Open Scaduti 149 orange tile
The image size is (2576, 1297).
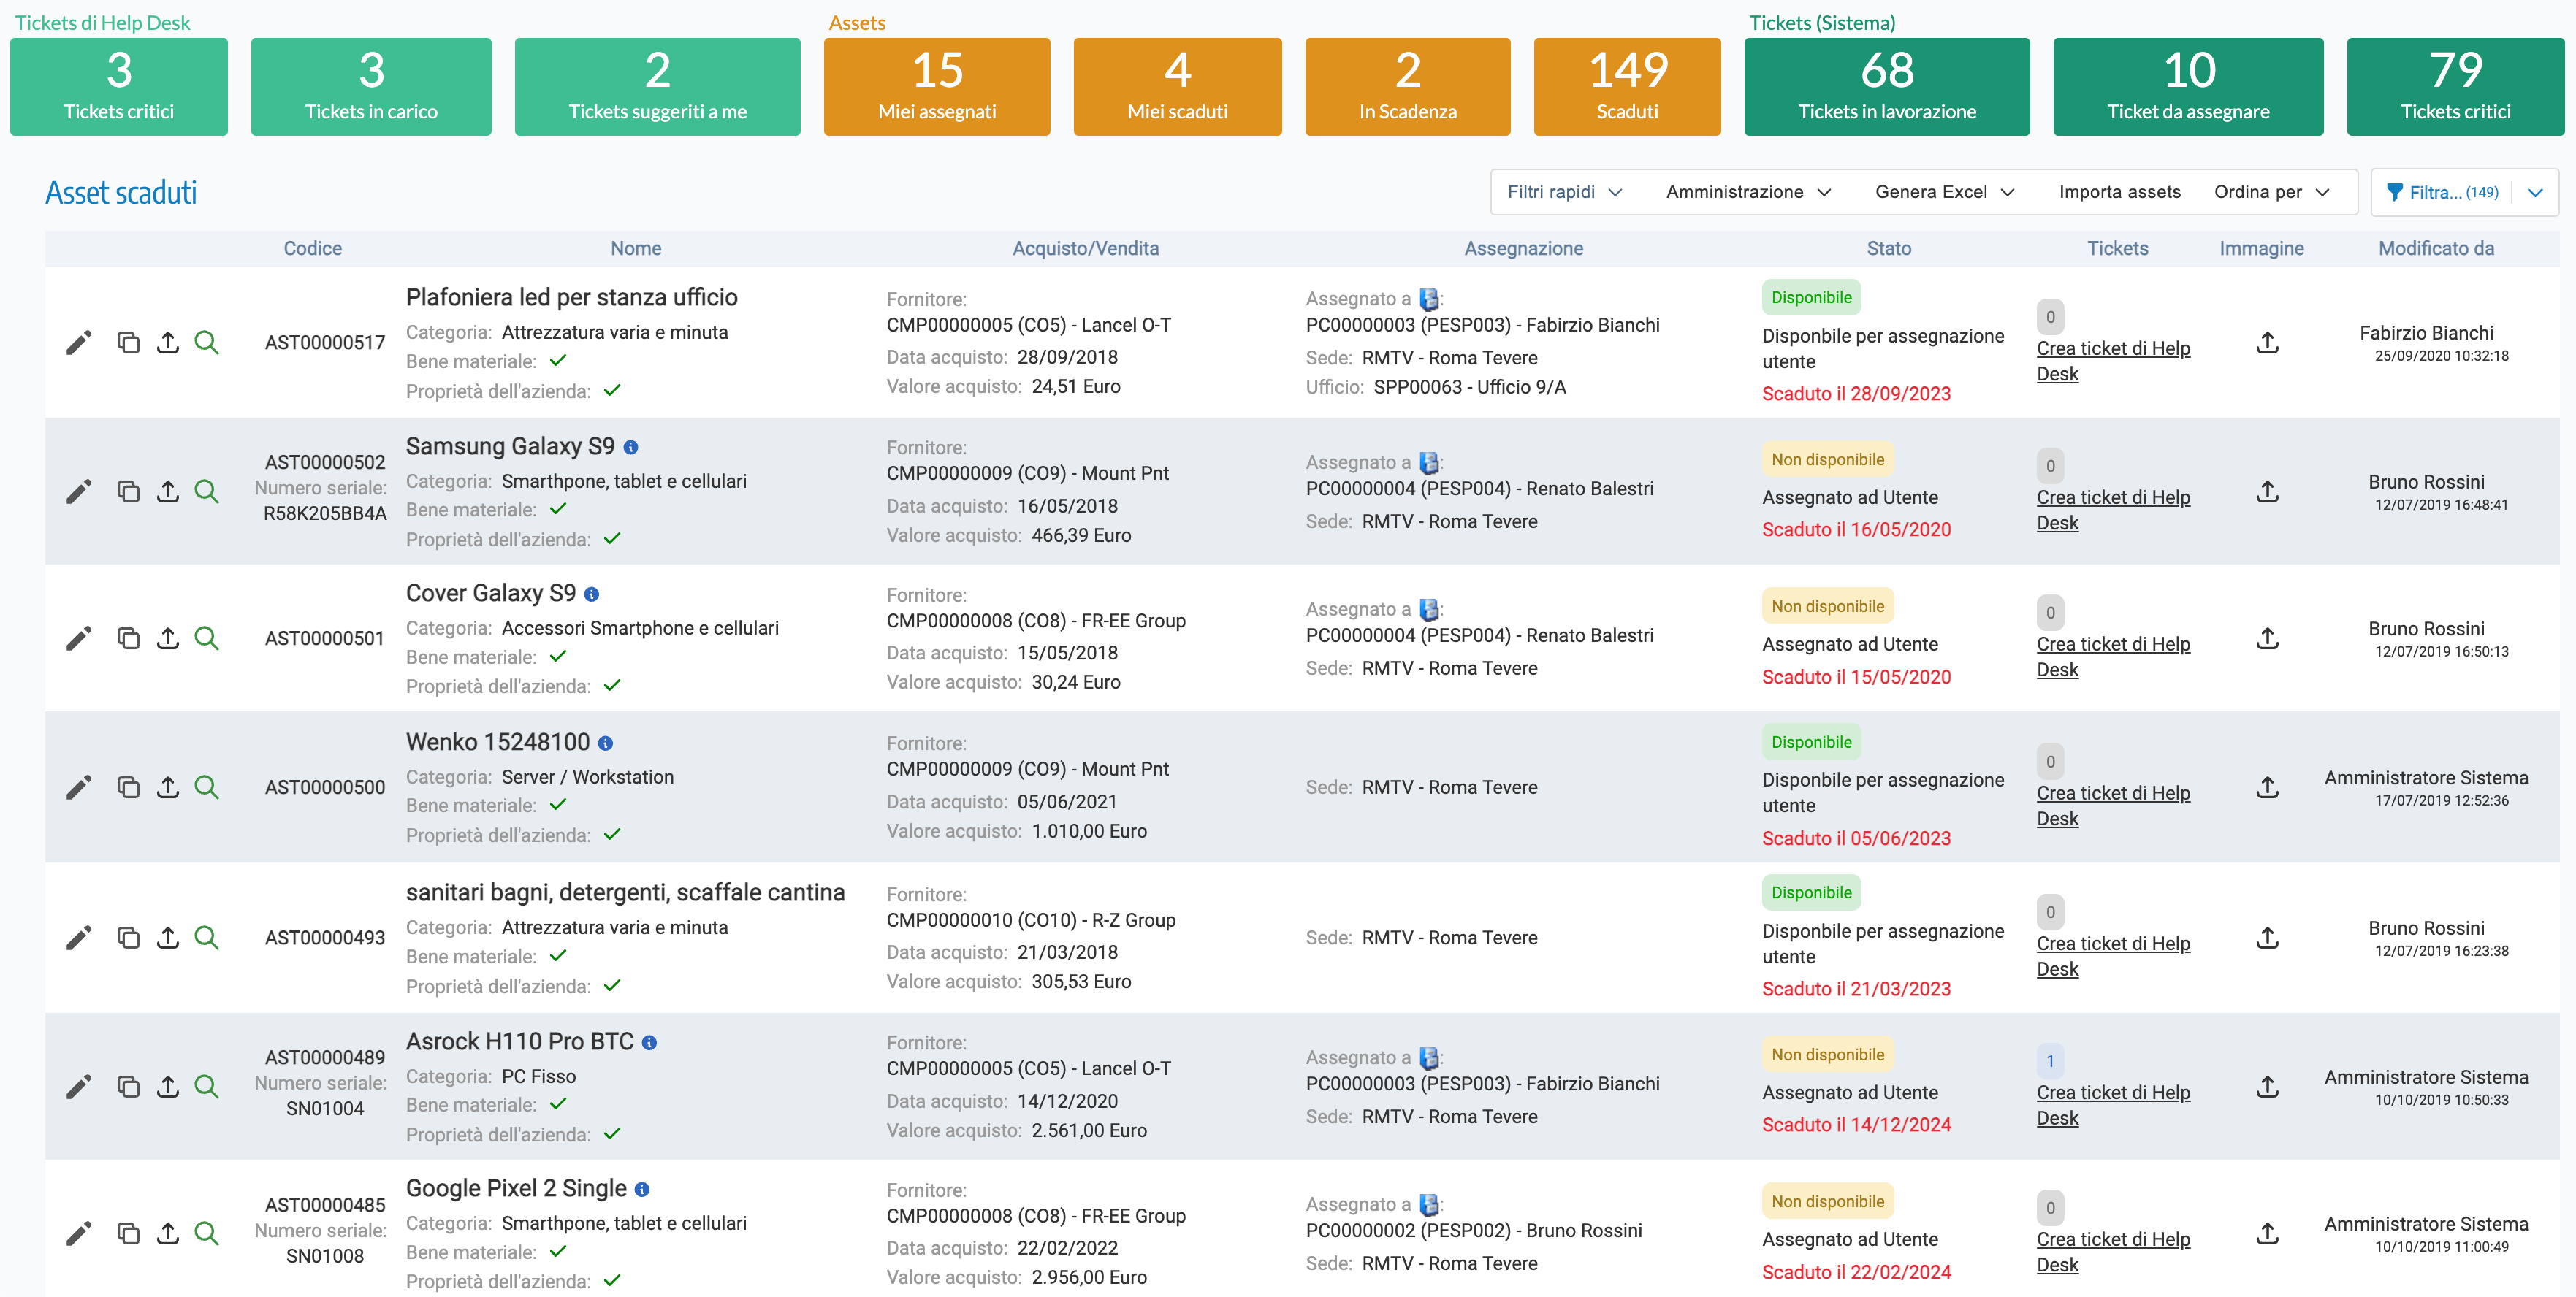[1626, 87]
